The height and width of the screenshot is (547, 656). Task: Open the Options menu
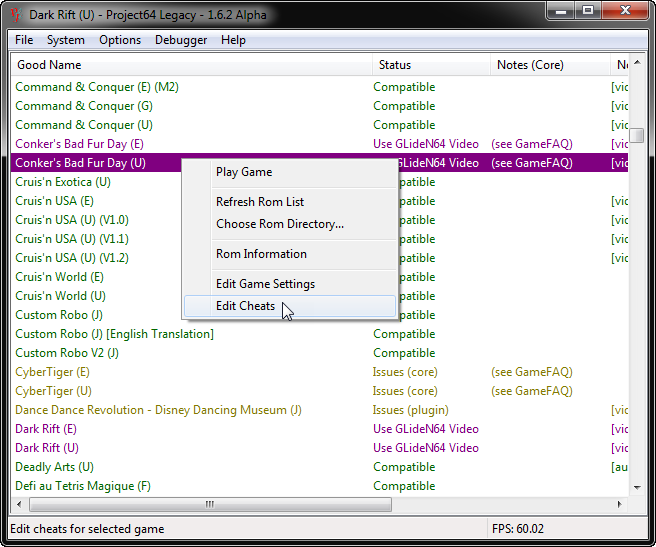(x=120, y=40)
